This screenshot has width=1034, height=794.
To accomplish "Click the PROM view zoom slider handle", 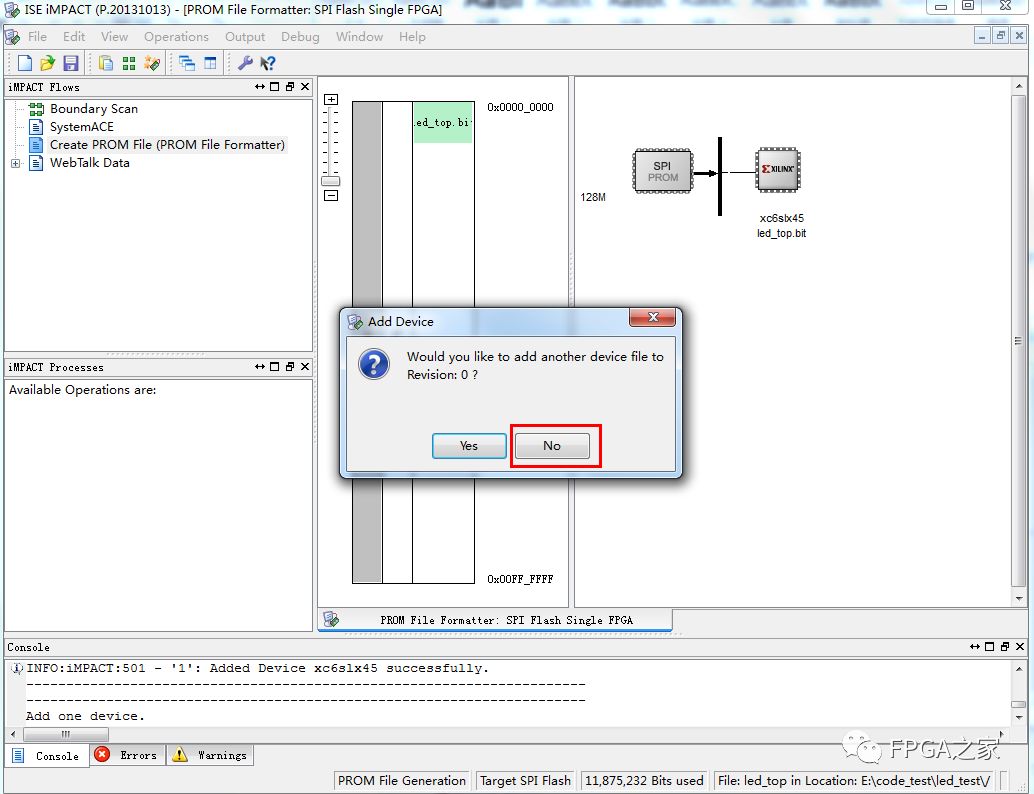I will point(330,181).
